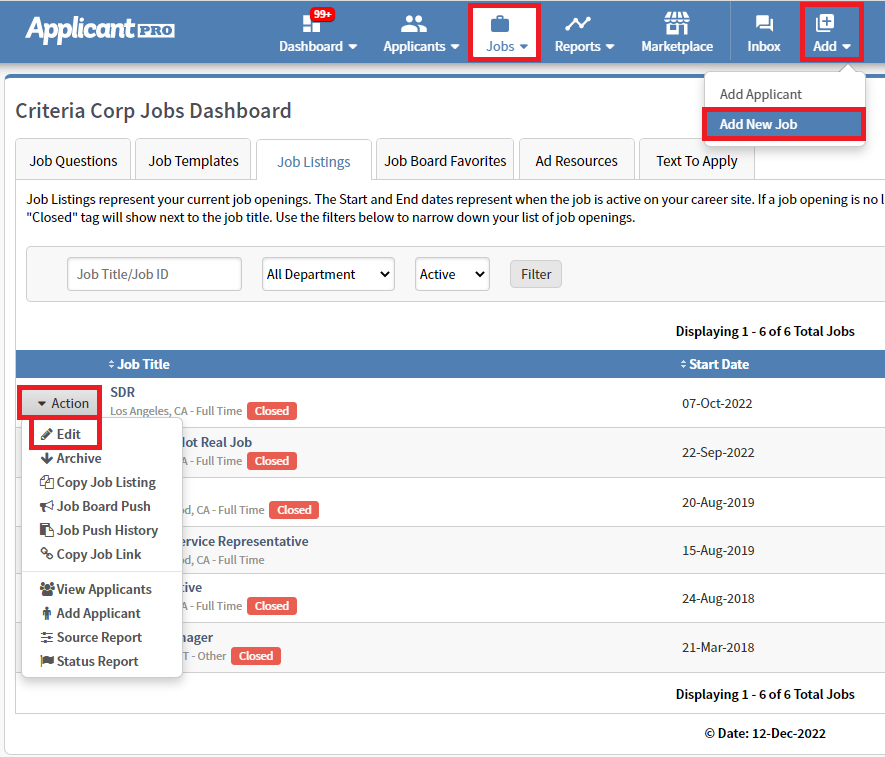This screenshot has width=885, height=757.
Task: Open the Text To Apply tab
Action: click(x=696, y=160)
